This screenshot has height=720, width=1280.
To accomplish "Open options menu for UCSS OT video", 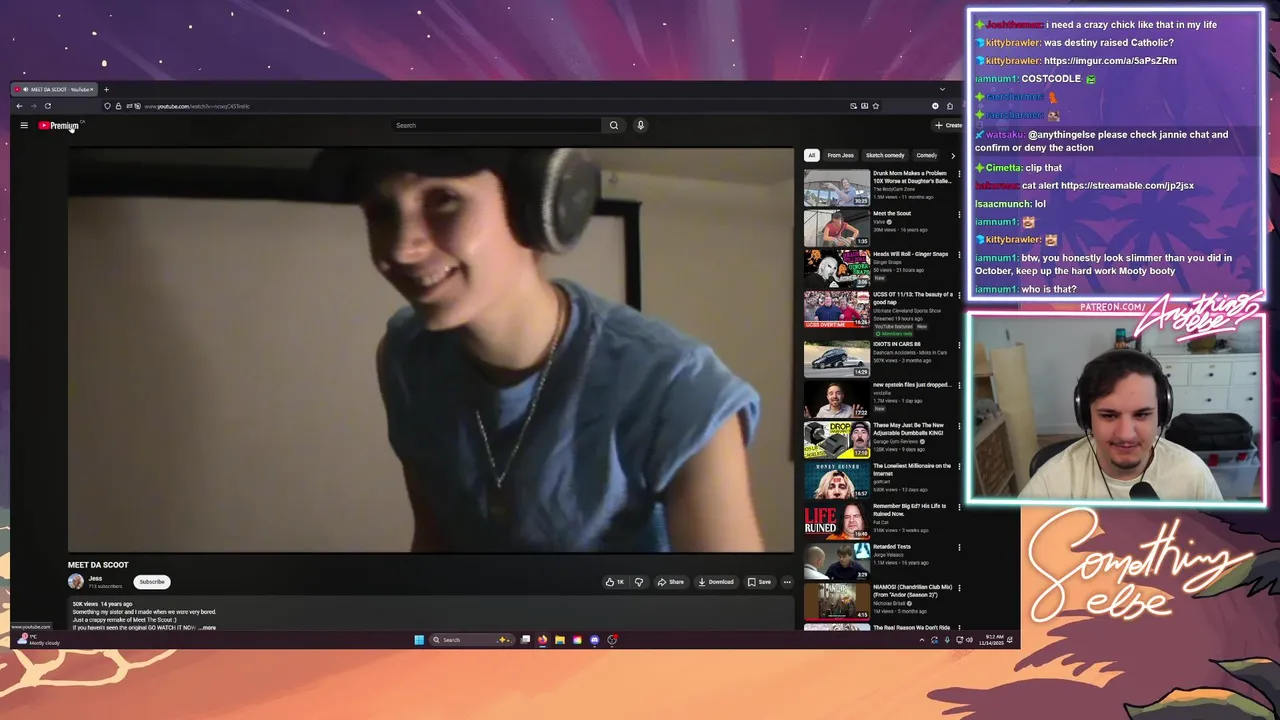I will coord(959,295).
